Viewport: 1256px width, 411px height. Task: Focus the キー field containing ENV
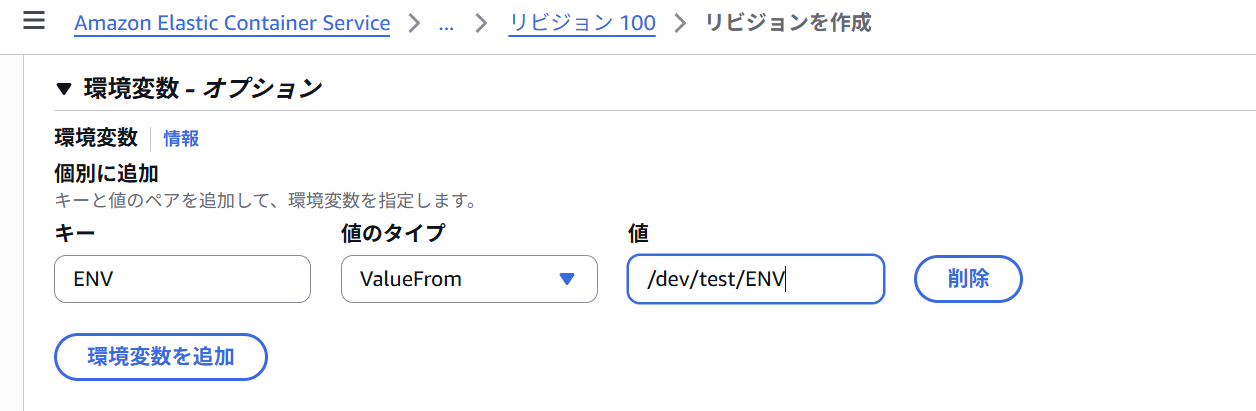[x=182, y=279]
